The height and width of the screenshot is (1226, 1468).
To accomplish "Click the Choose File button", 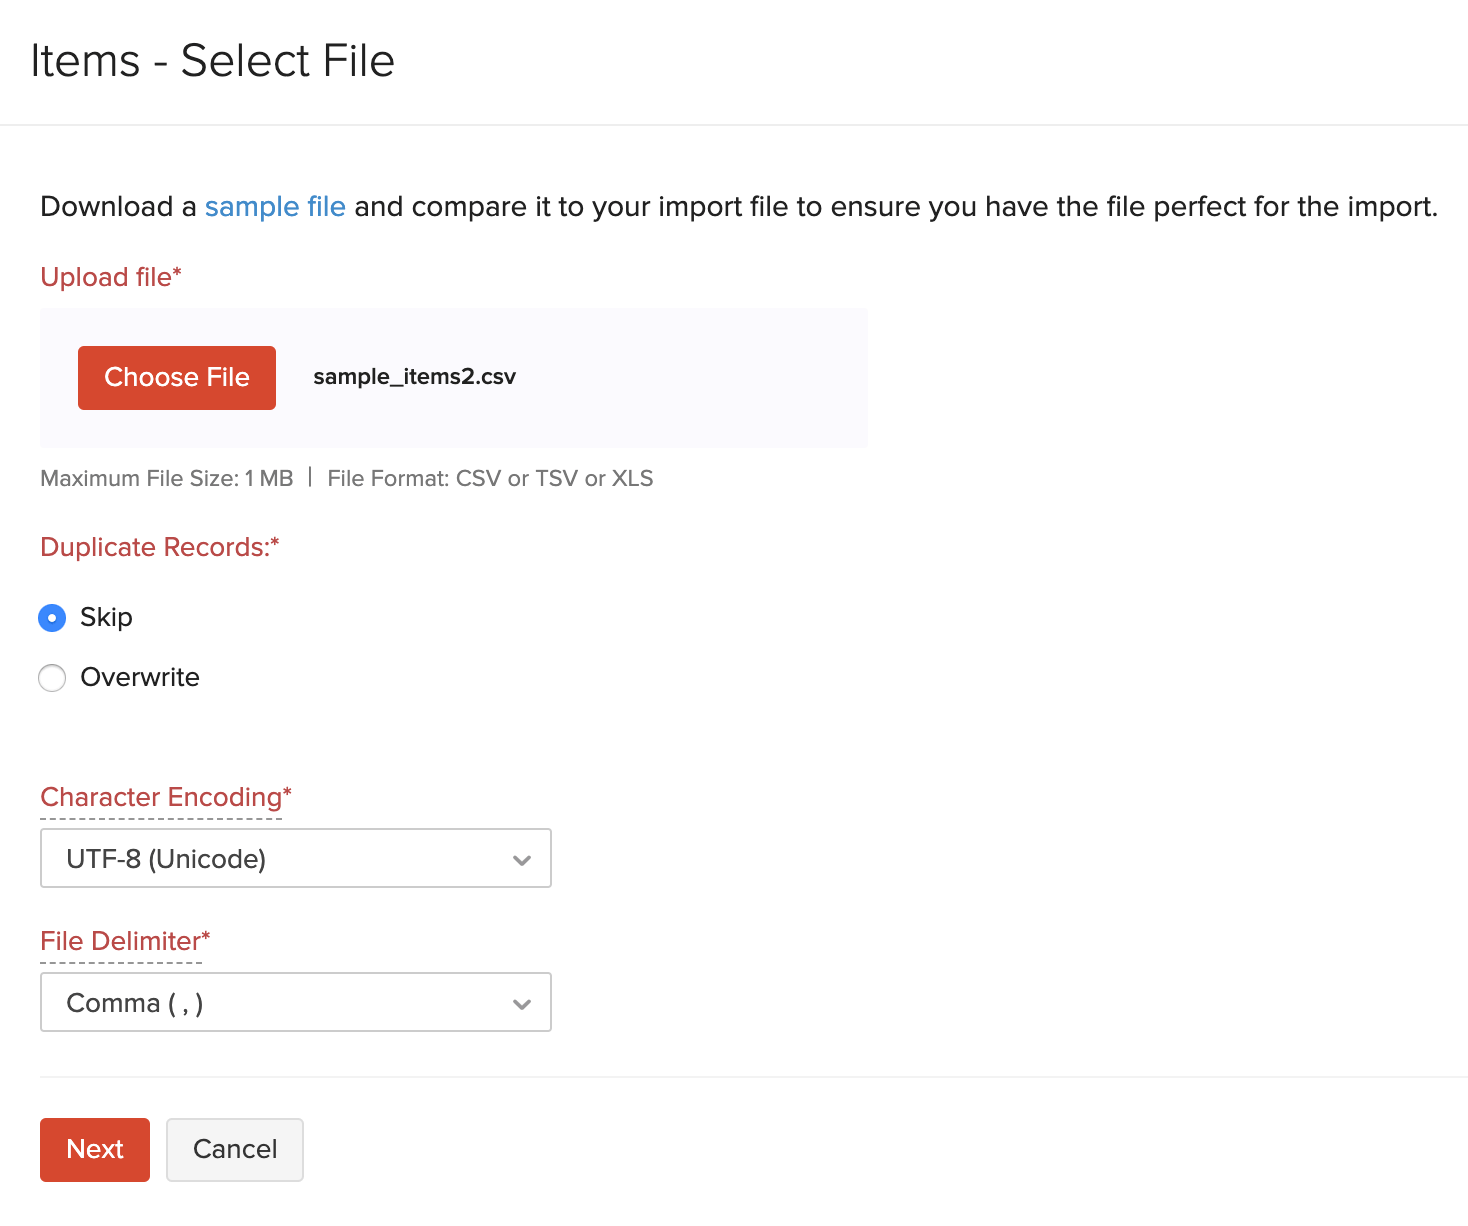I will click(176, 377).
